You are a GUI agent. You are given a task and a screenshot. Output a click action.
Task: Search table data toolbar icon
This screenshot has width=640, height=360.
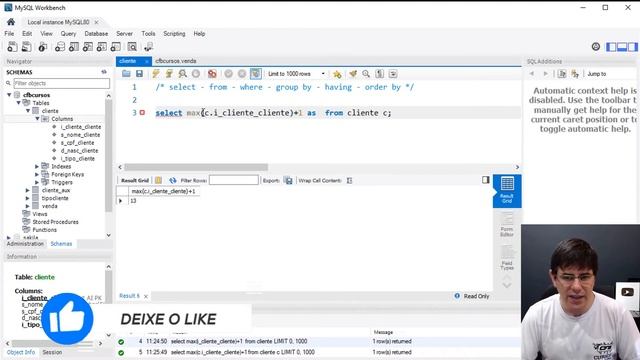coord(132,47)
